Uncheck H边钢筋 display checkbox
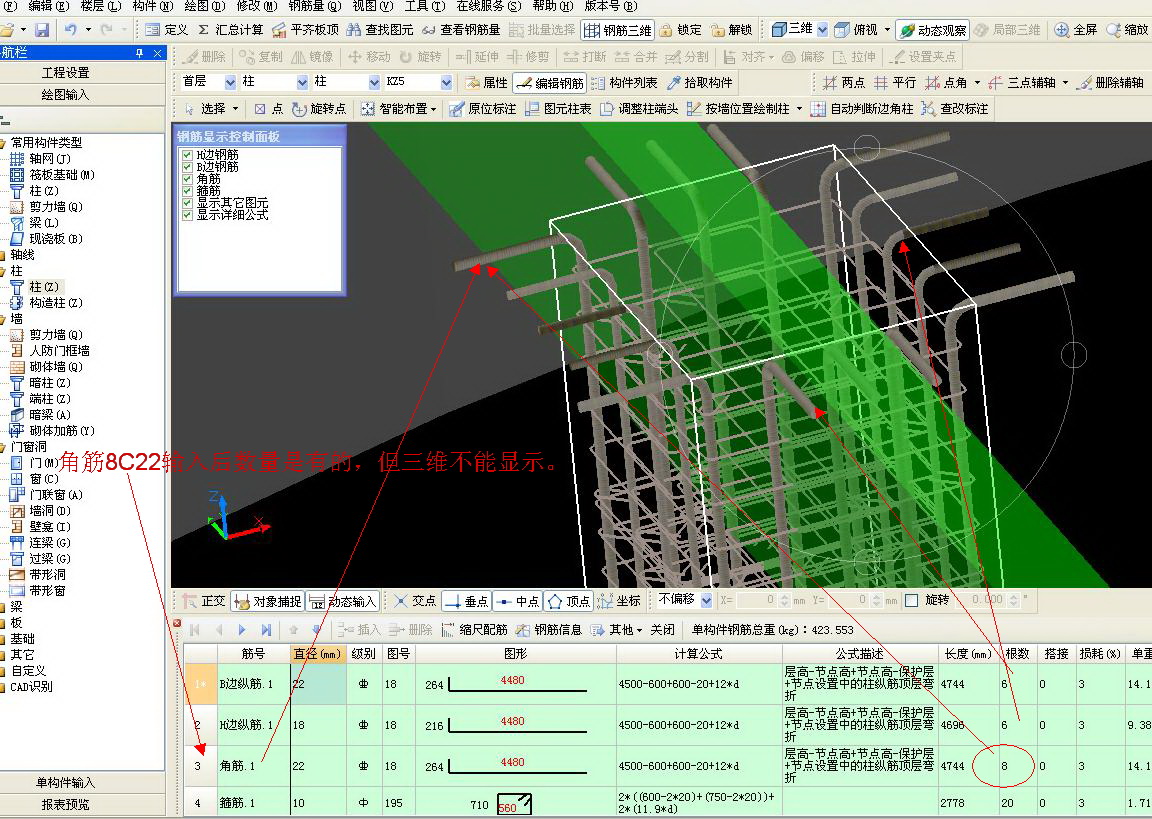1152x819 pixels. pyautogui.click(x=187, y=155)
